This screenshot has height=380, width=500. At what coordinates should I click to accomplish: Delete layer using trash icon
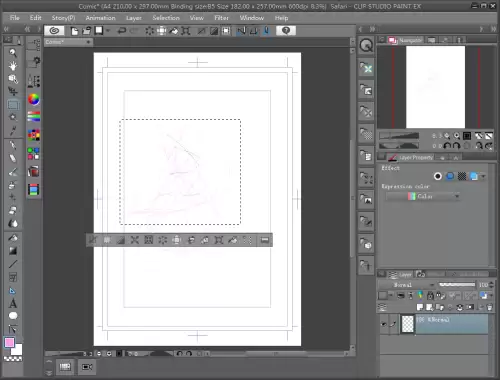tap(489, 307)
